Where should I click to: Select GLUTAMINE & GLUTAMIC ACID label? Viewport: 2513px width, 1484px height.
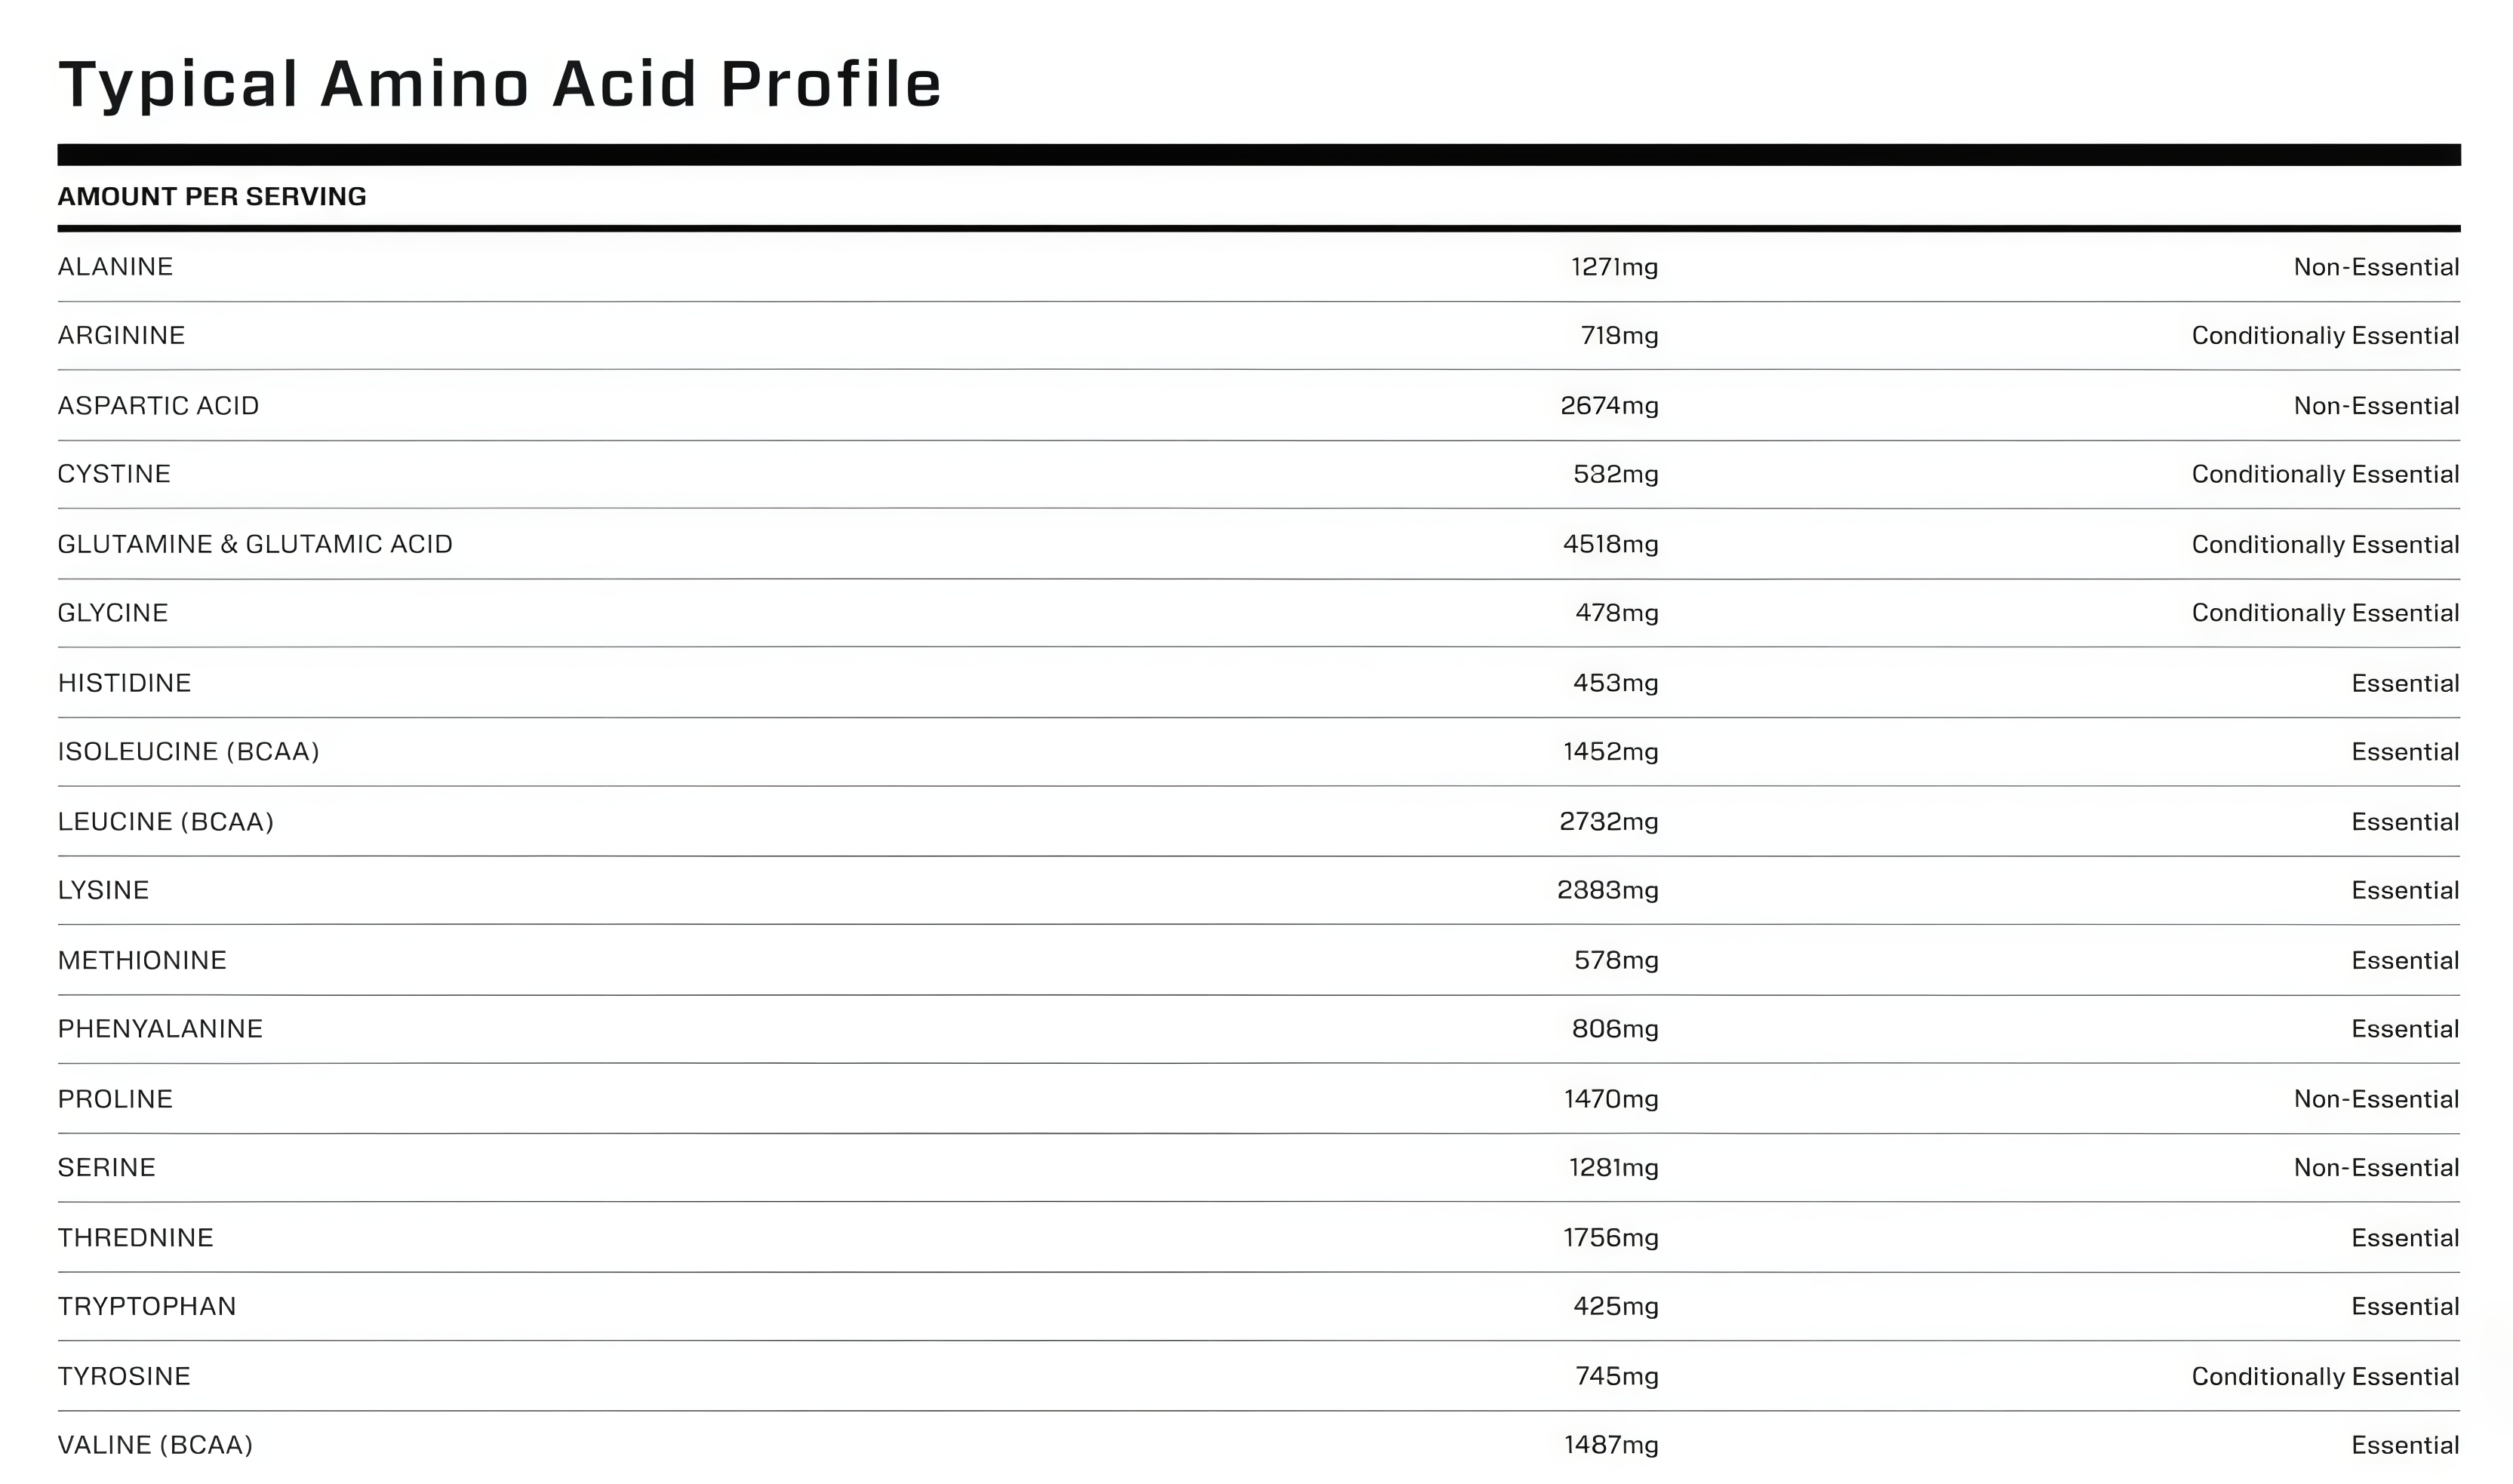255,544
